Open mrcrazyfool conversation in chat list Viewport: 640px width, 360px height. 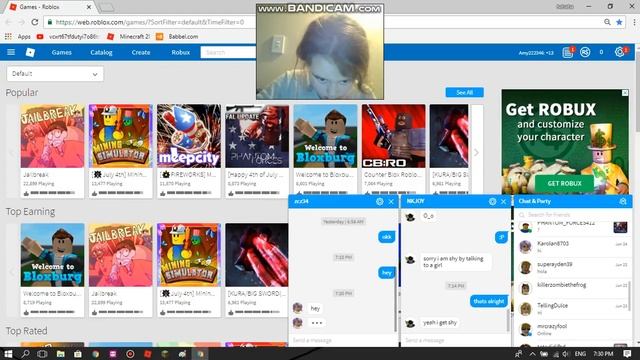pos(573,329)
